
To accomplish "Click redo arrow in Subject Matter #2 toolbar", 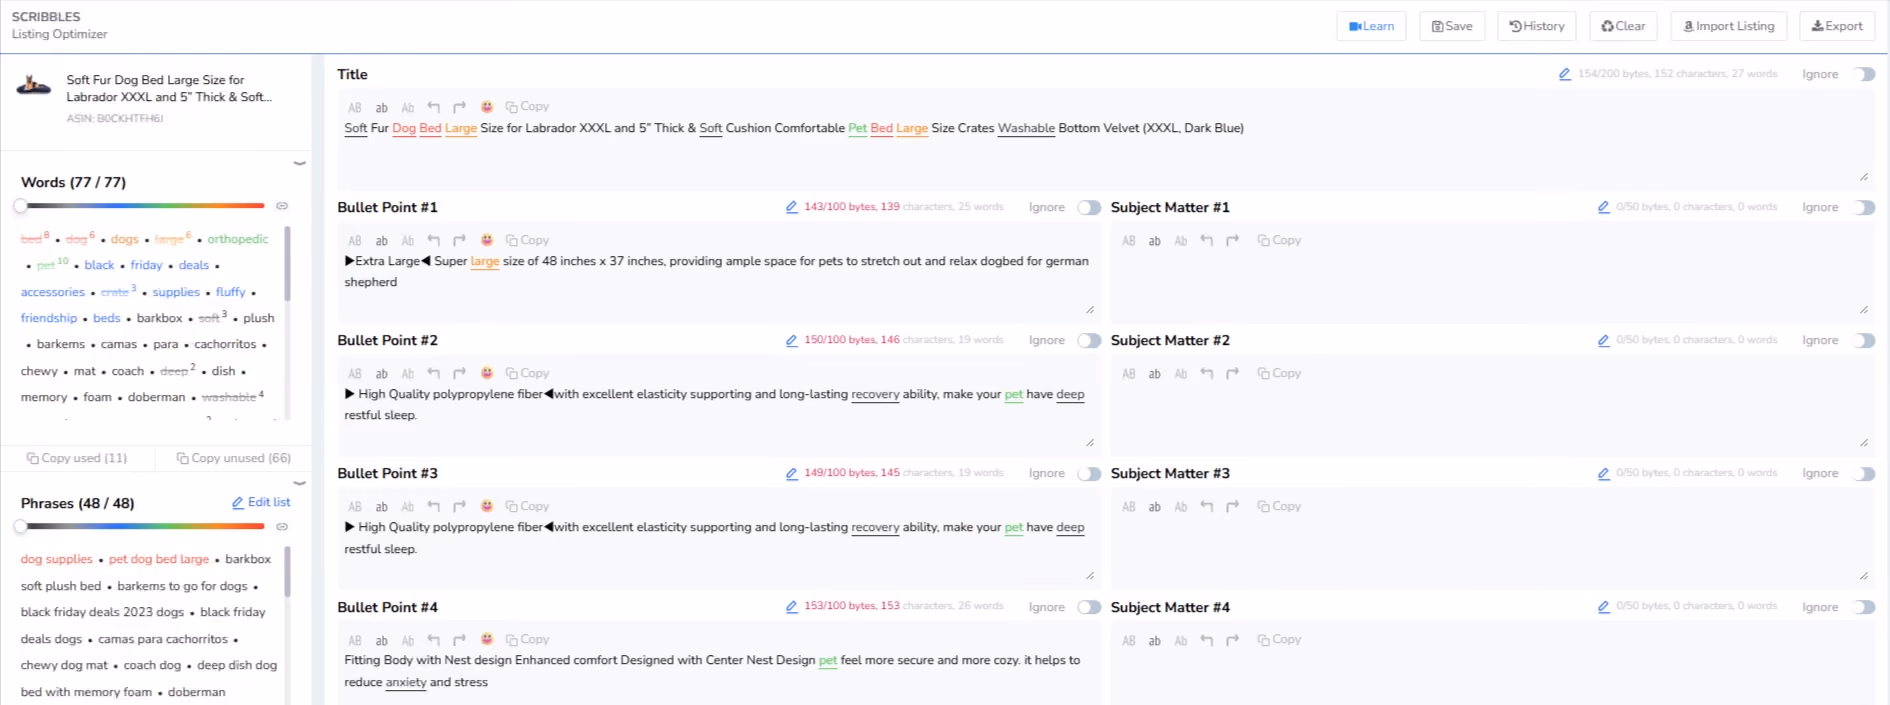I will [1233, 374].
